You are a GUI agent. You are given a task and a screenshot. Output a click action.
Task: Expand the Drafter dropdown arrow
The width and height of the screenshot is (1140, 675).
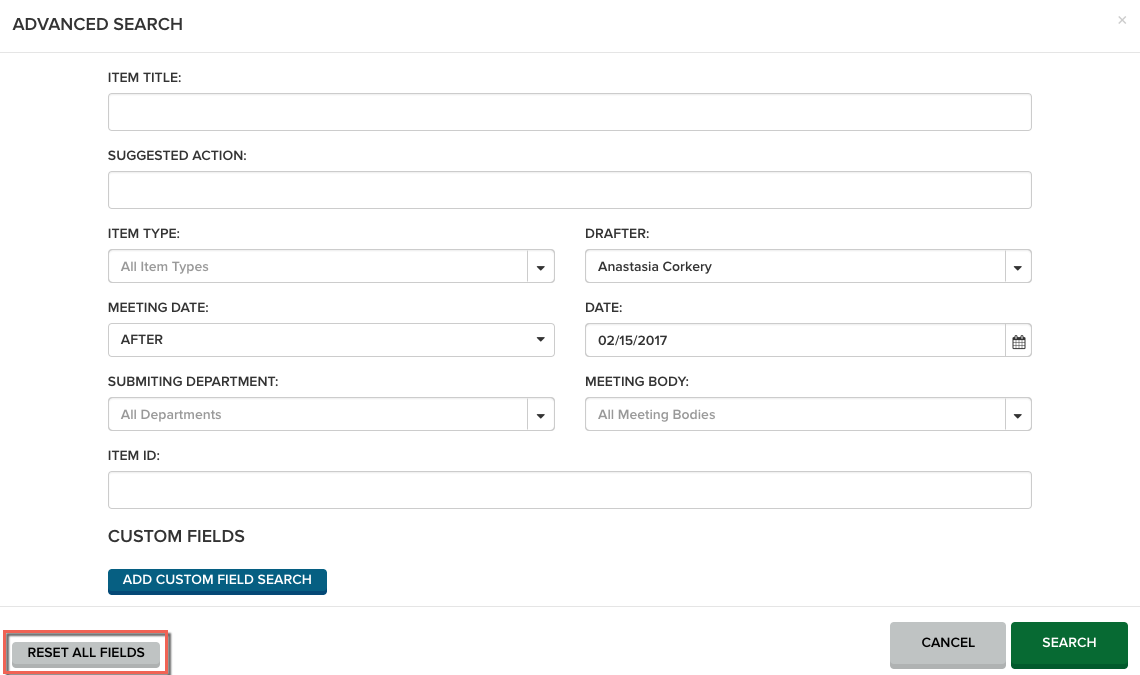[x=1018, y=267]
